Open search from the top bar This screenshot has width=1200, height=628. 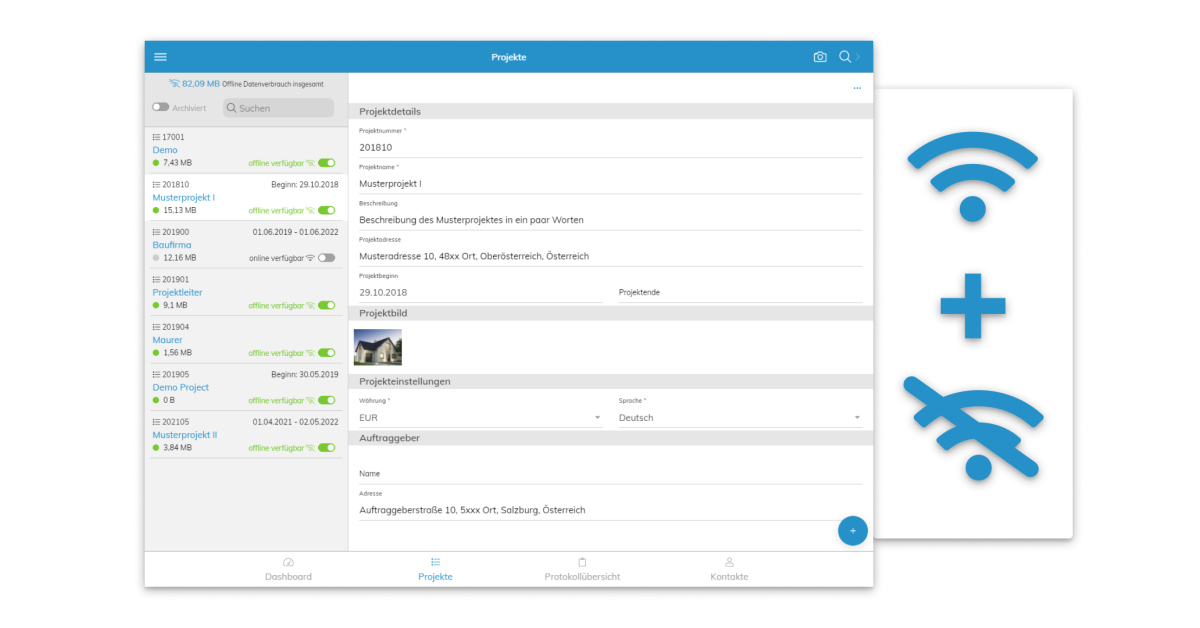(845, 57)
